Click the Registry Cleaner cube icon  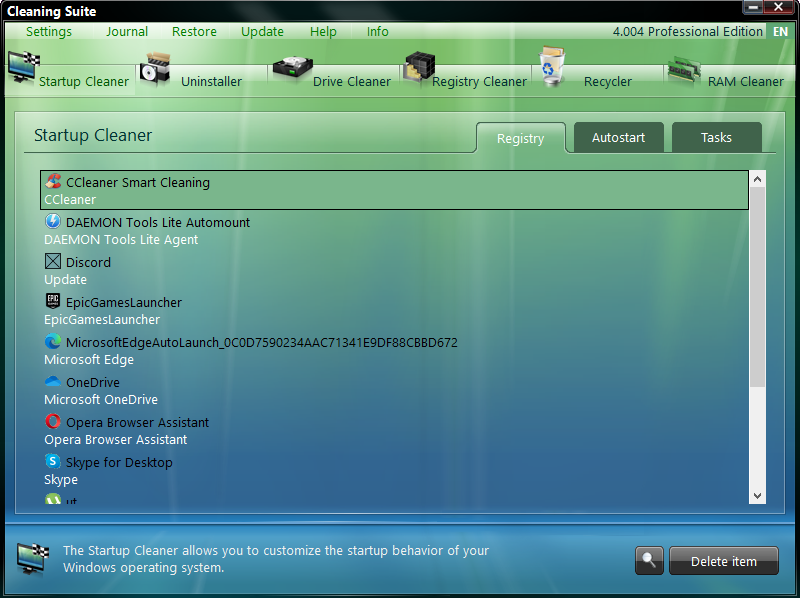coord(420,67)
